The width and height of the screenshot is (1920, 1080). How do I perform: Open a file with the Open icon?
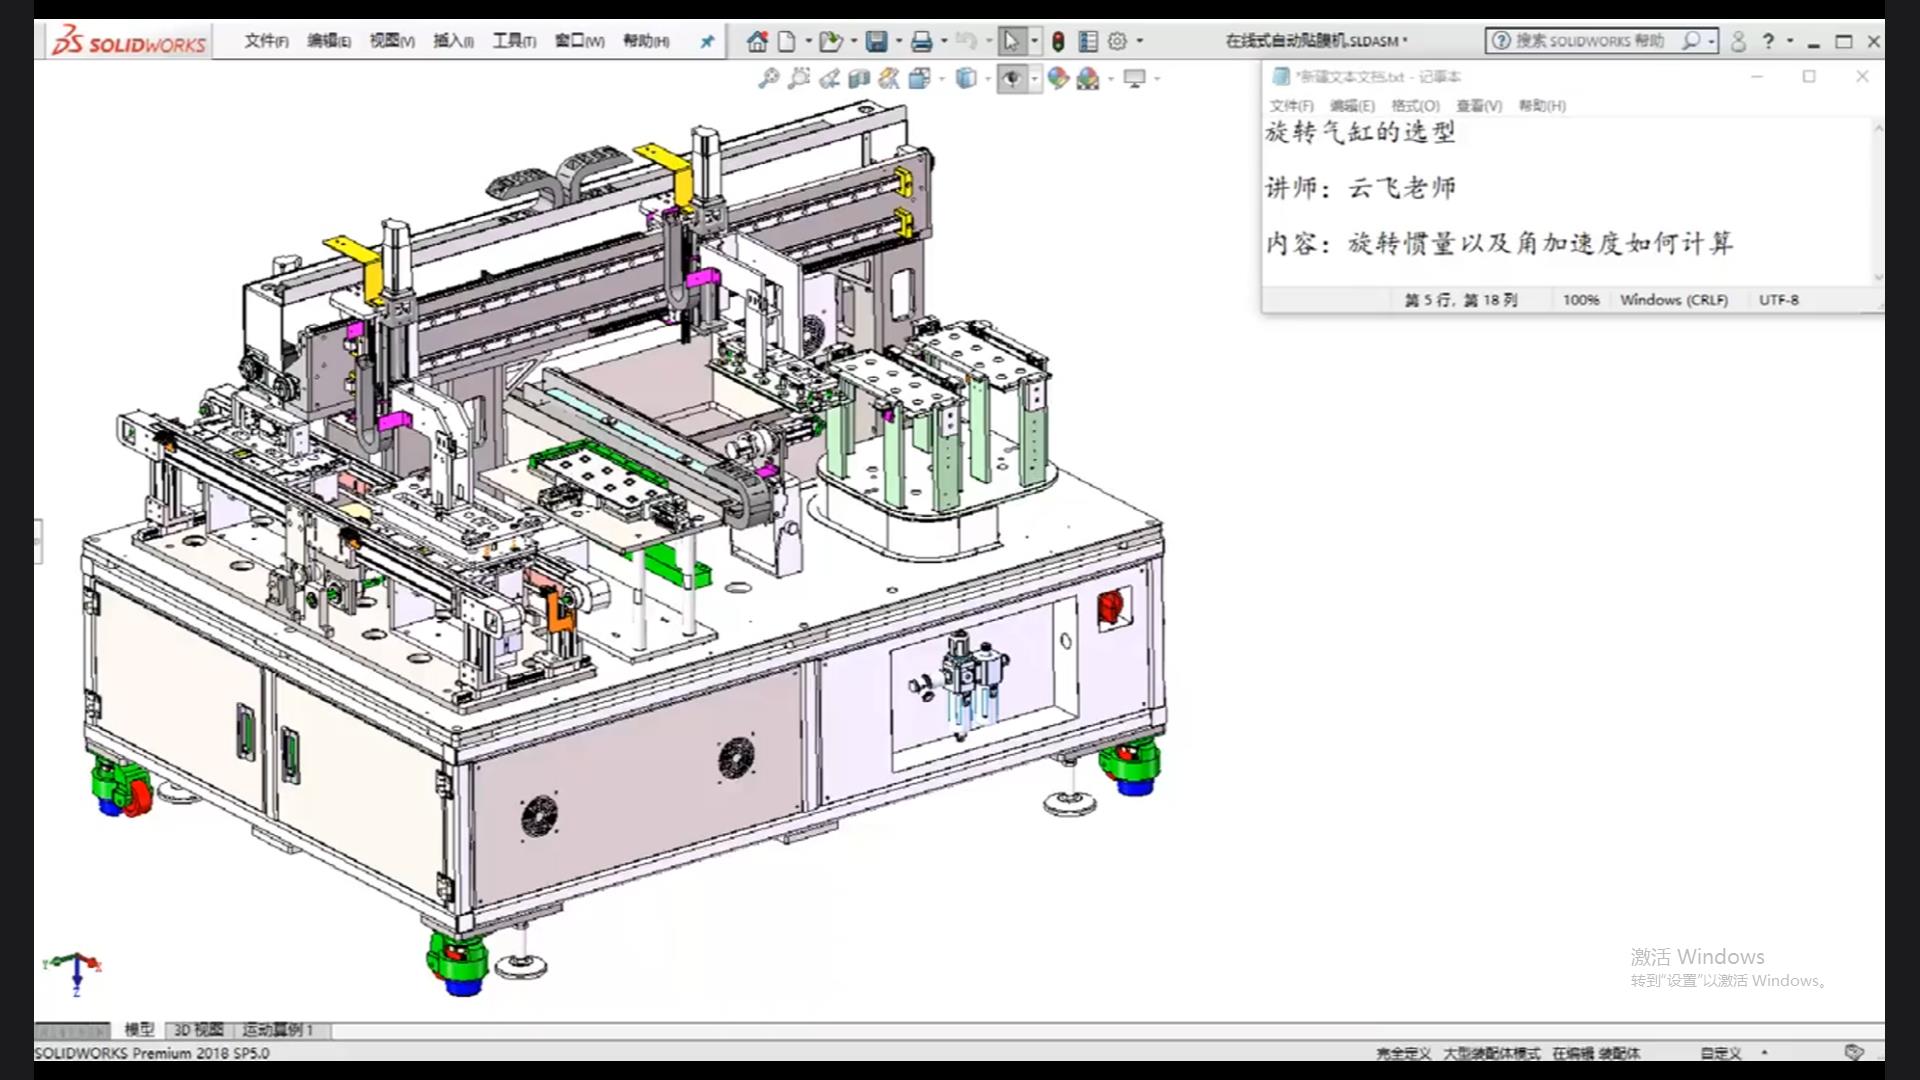[x=829, y=41]
